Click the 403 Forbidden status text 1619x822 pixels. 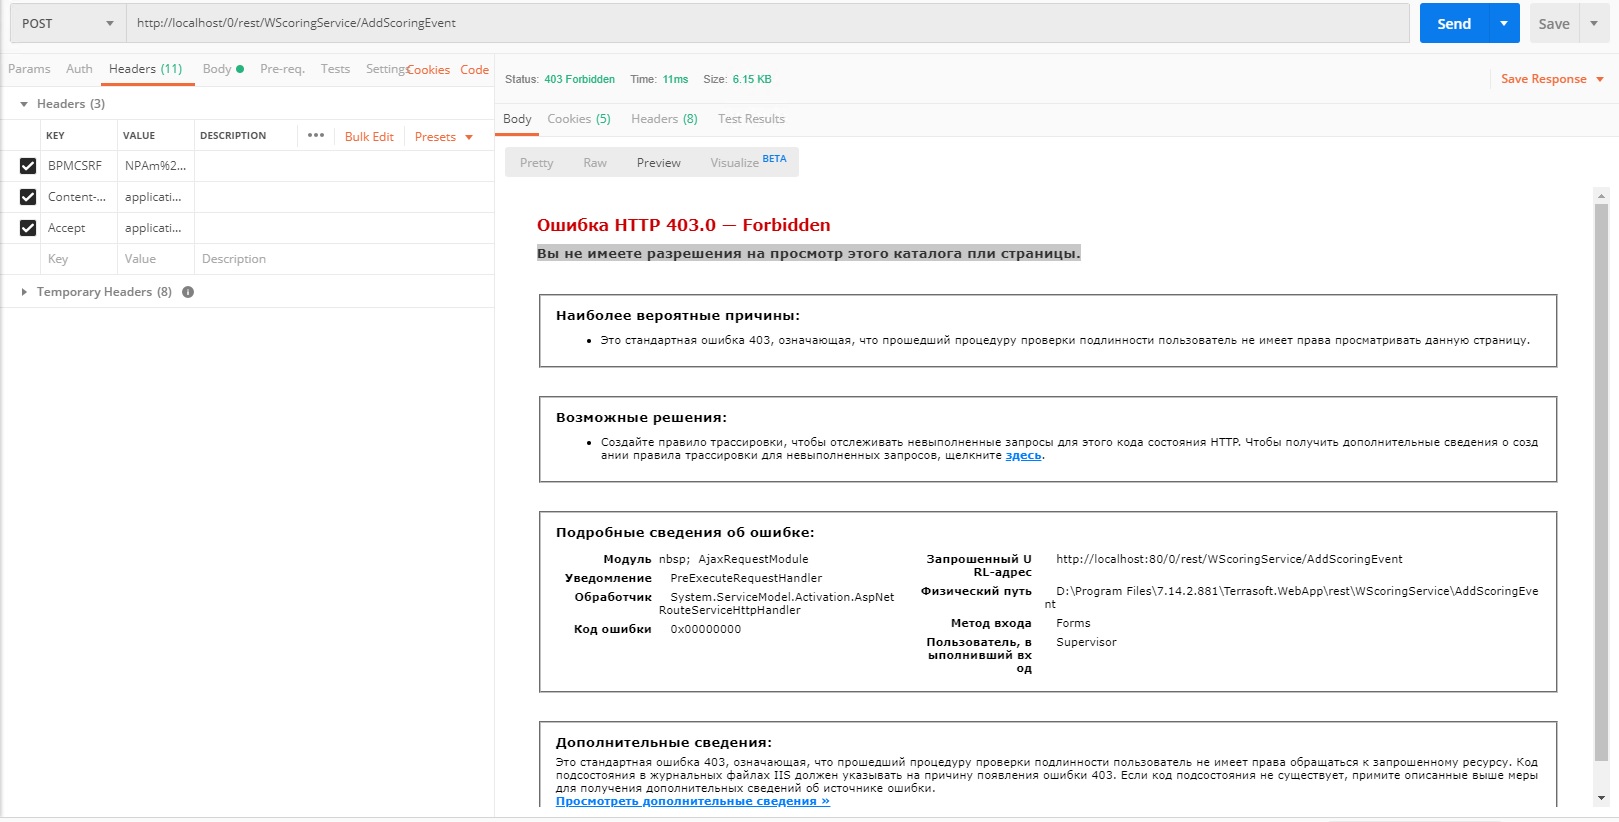tap(579, 79)
